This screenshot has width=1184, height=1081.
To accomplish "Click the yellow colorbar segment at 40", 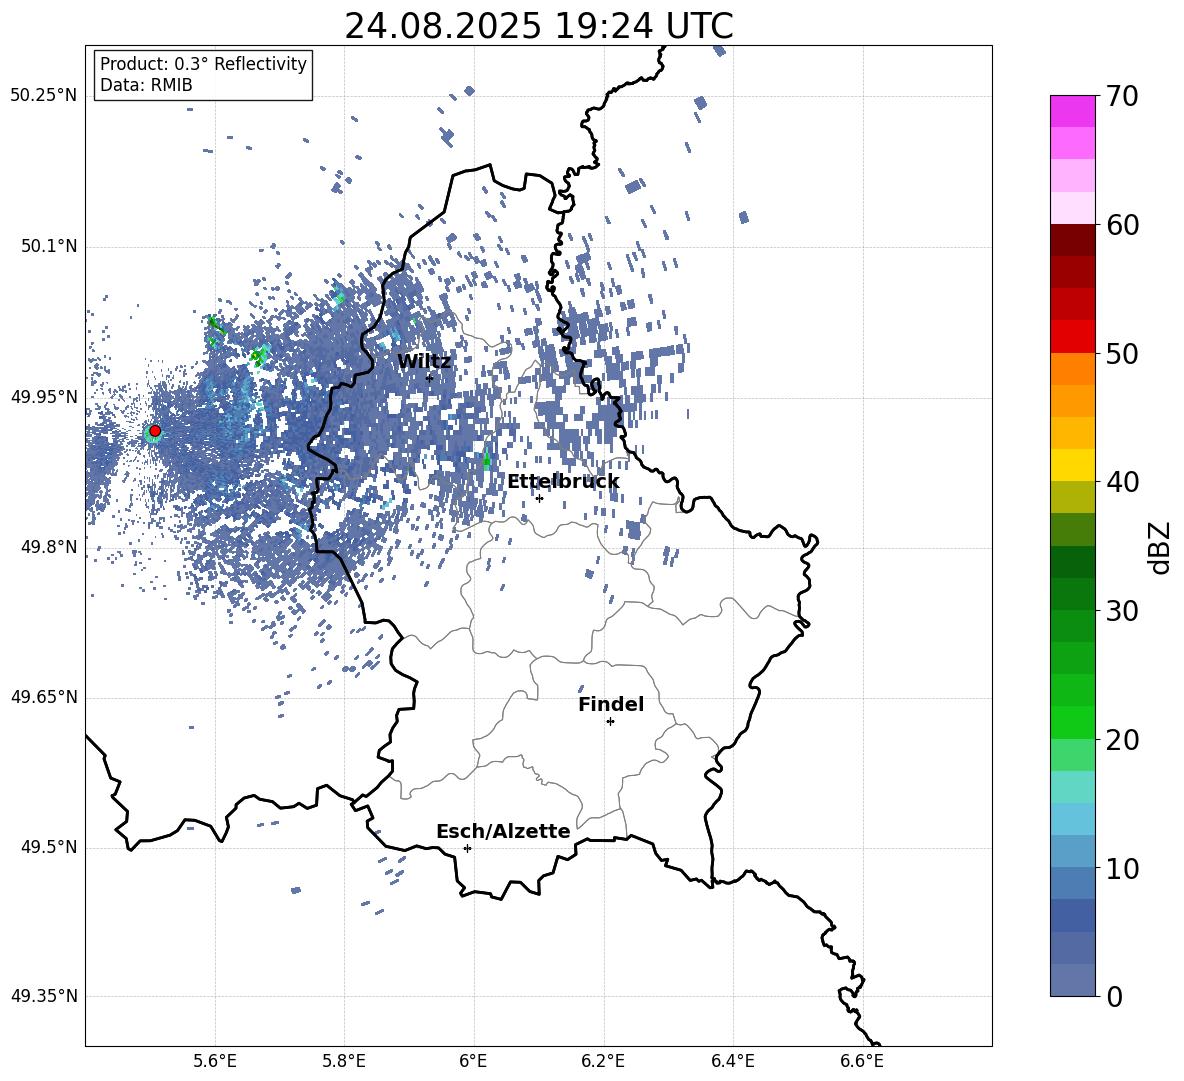I will (x=1073, y=465).
